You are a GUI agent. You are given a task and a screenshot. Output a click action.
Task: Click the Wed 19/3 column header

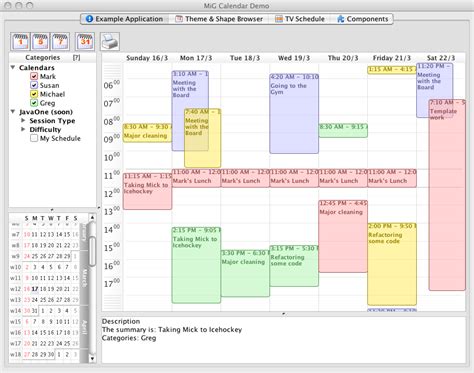pyautogui.click(x=294, y=58)
